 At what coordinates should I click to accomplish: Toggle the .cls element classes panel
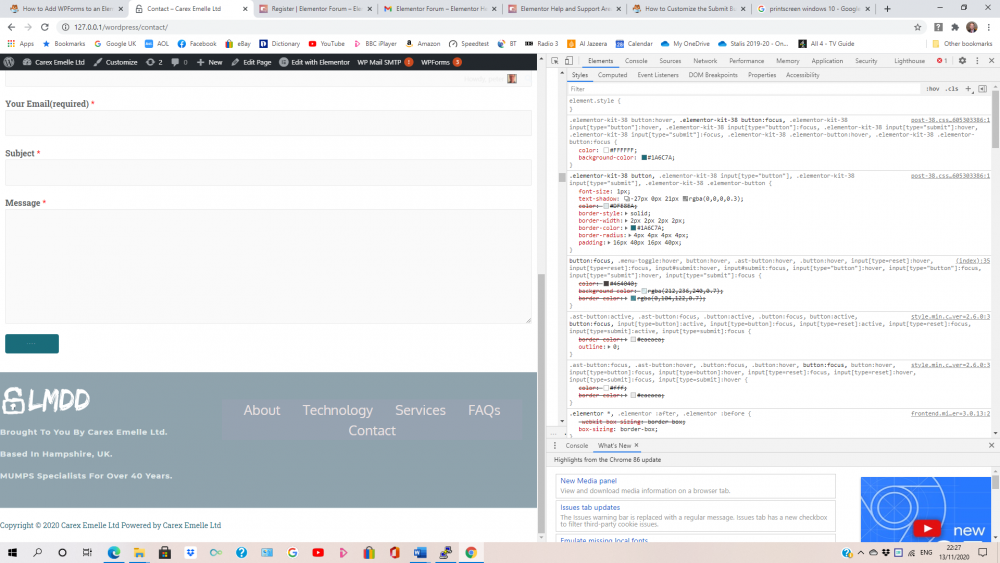click(x=952, y=89)
